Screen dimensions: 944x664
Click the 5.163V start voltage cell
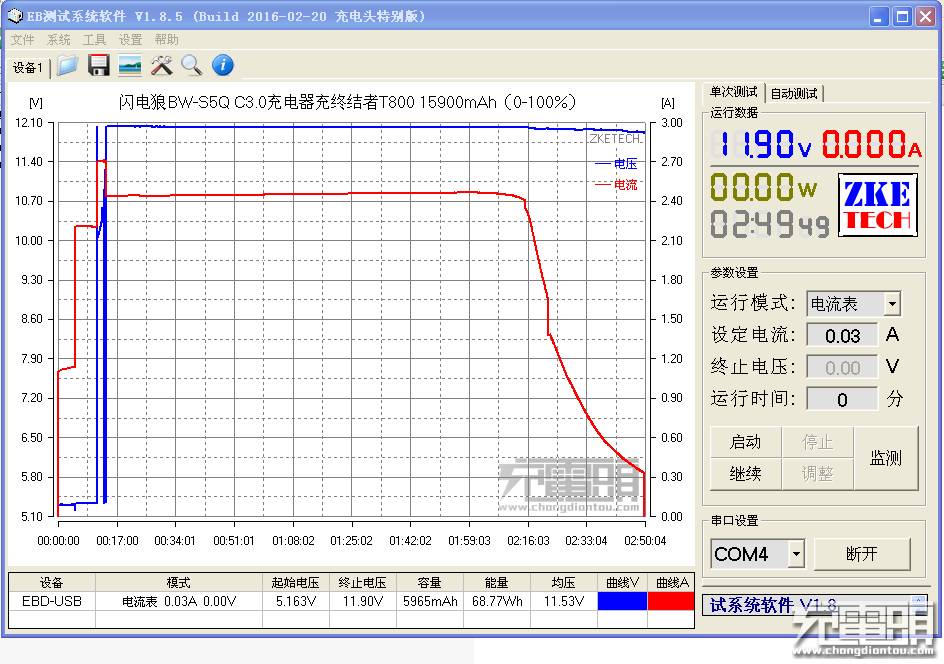296,601
